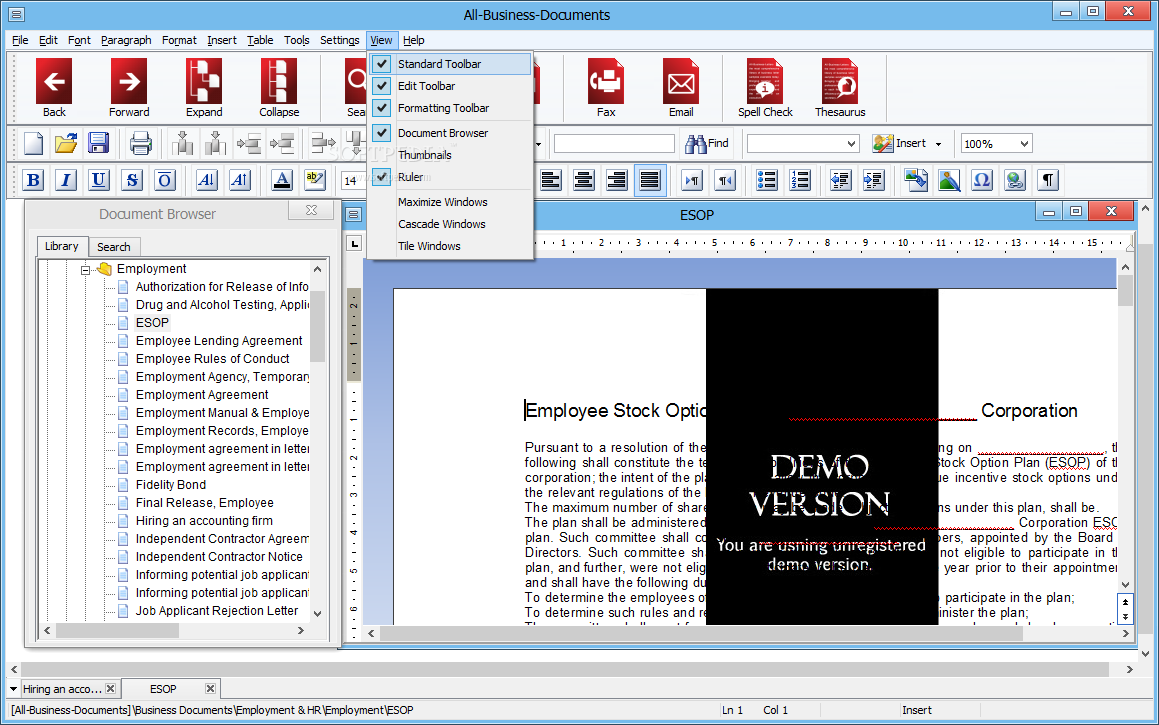
Task: Insert special symbol with Omega icon
Action: 982,180
